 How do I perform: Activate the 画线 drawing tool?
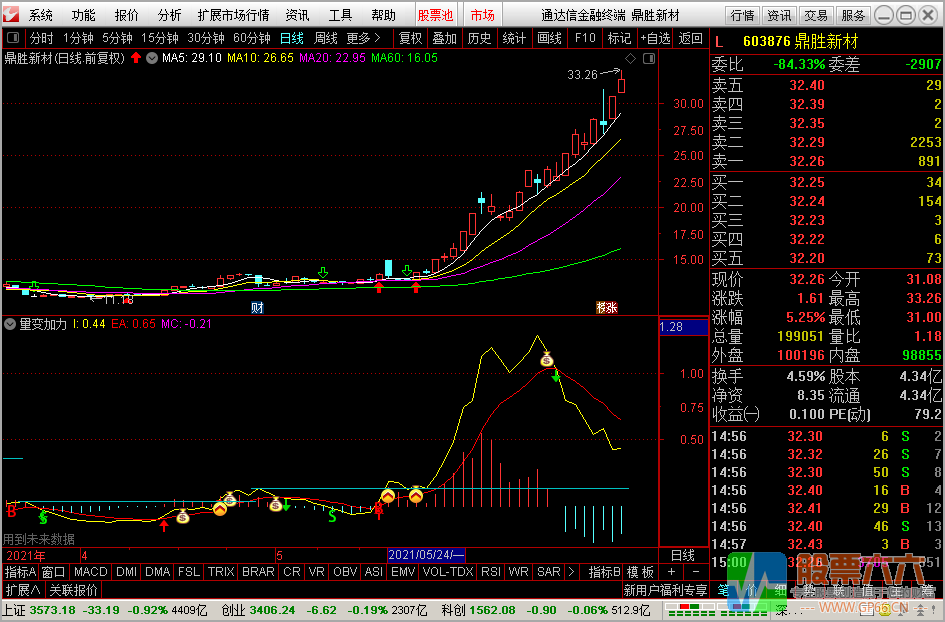(549, 39)
